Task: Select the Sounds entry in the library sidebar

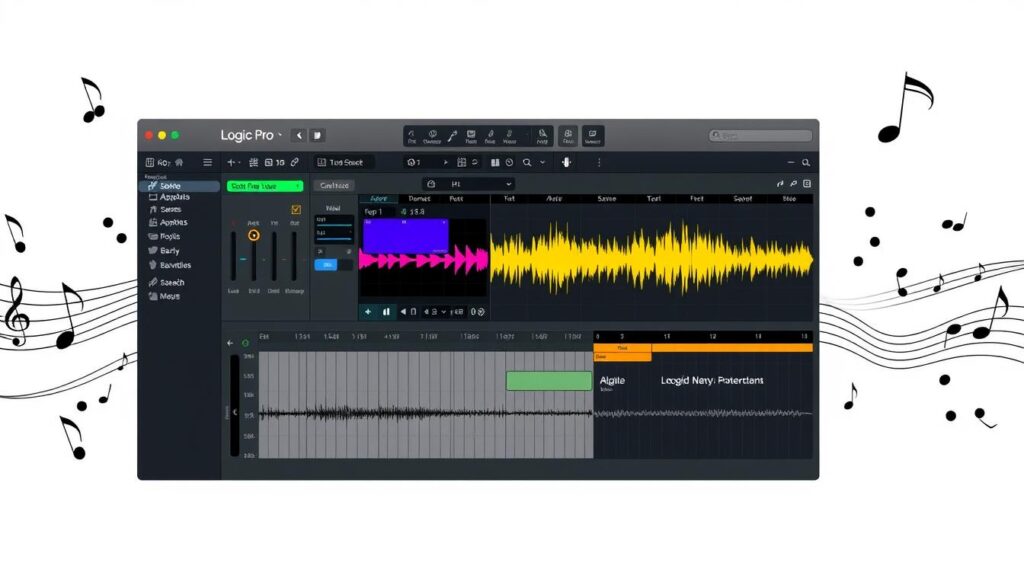Action: click(170, 186)
